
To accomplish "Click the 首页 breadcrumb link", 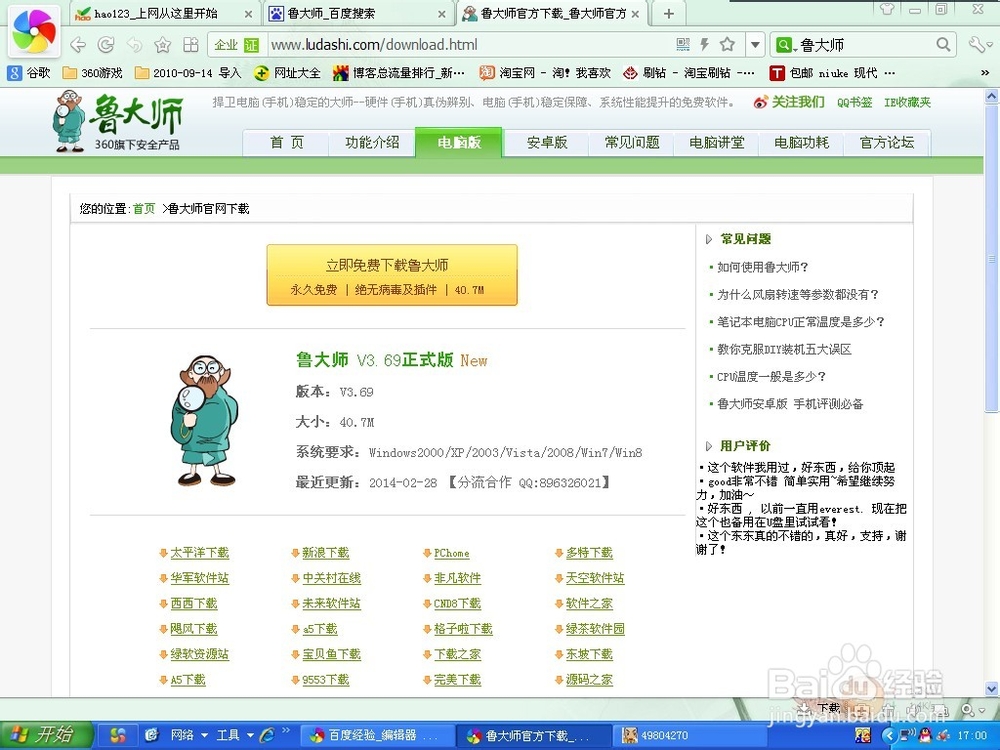I will 143,209.
